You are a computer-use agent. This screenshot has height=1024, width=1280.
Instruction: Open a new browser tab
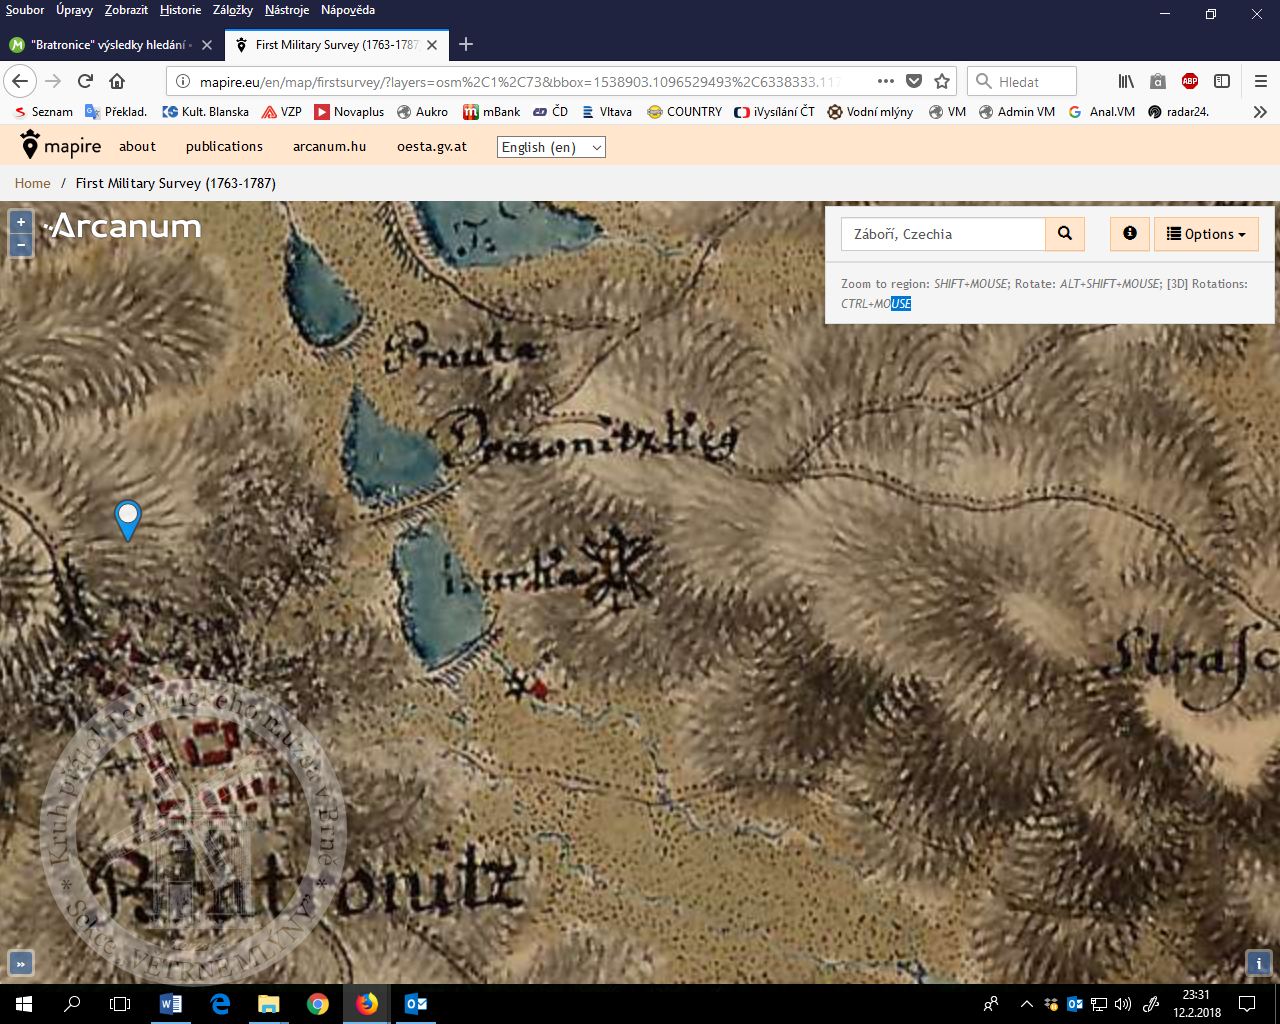(x=466, y=44)
